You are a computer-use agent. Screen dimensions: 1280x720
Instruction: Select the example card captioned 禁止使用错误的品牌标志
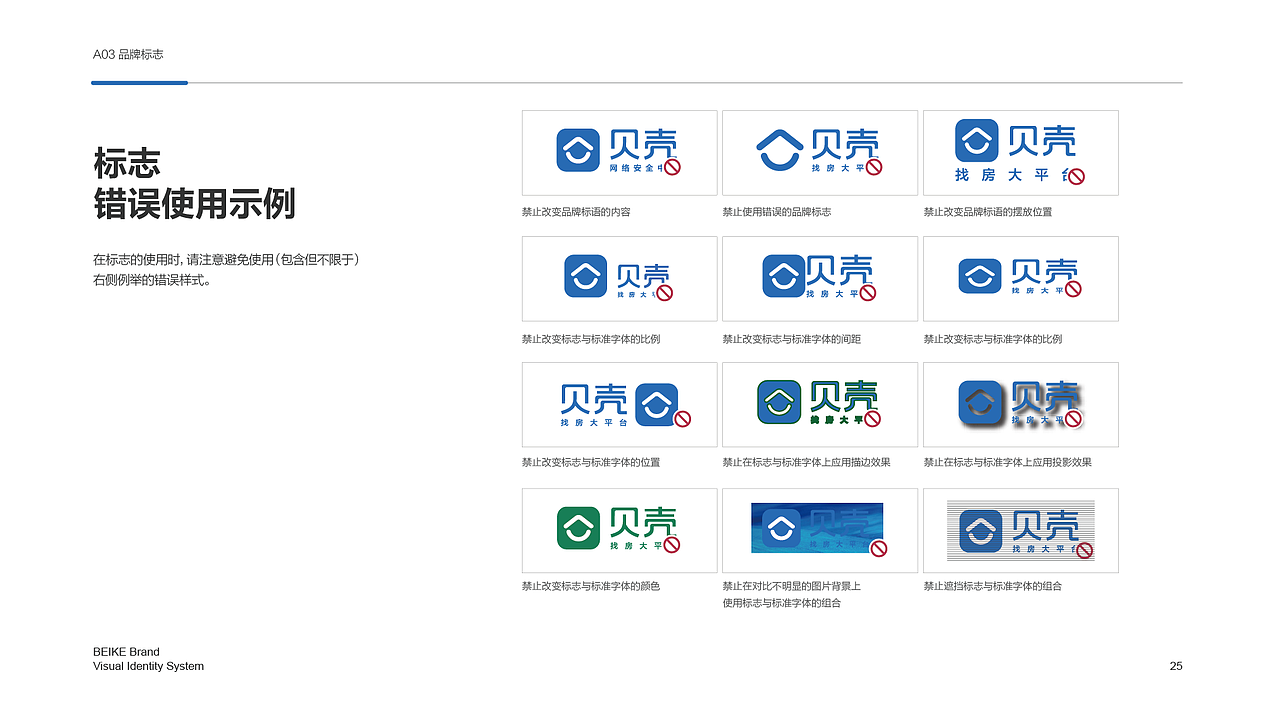tap(820, 153)
